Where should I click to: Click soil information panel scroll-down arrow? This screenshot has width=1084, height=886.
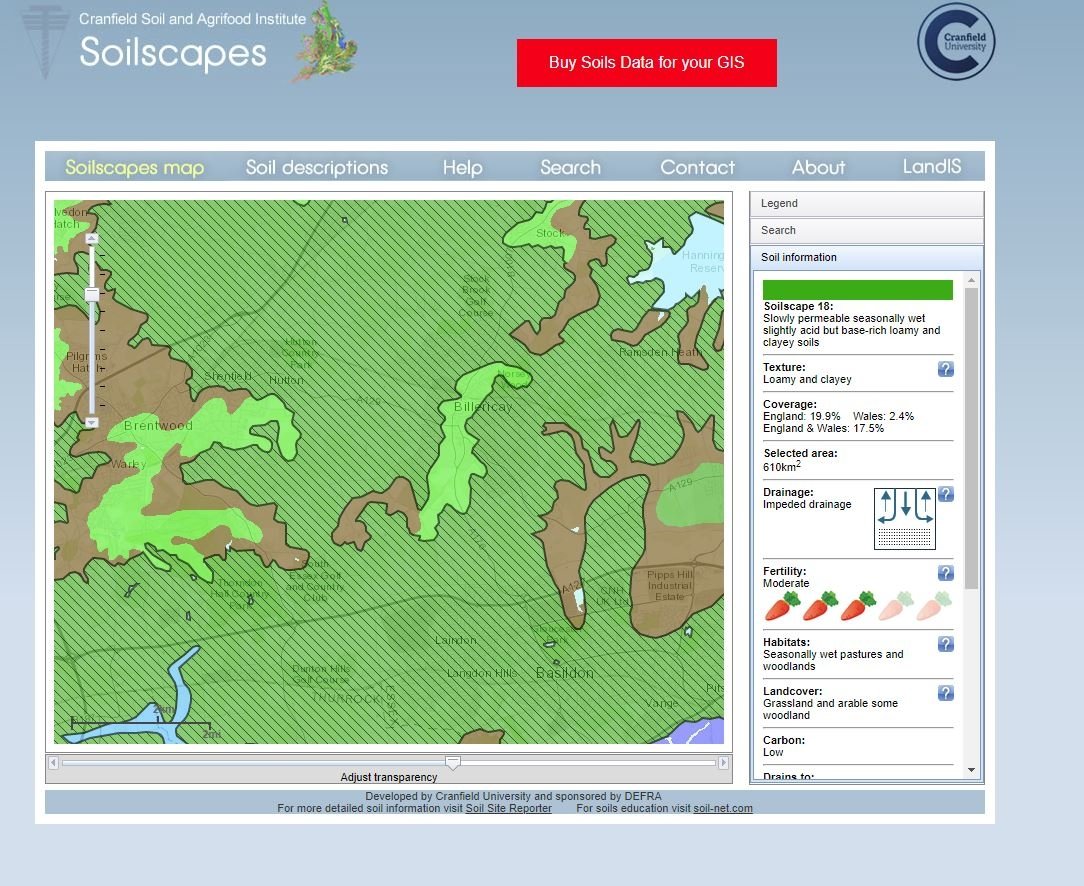[x=971, y=770]
